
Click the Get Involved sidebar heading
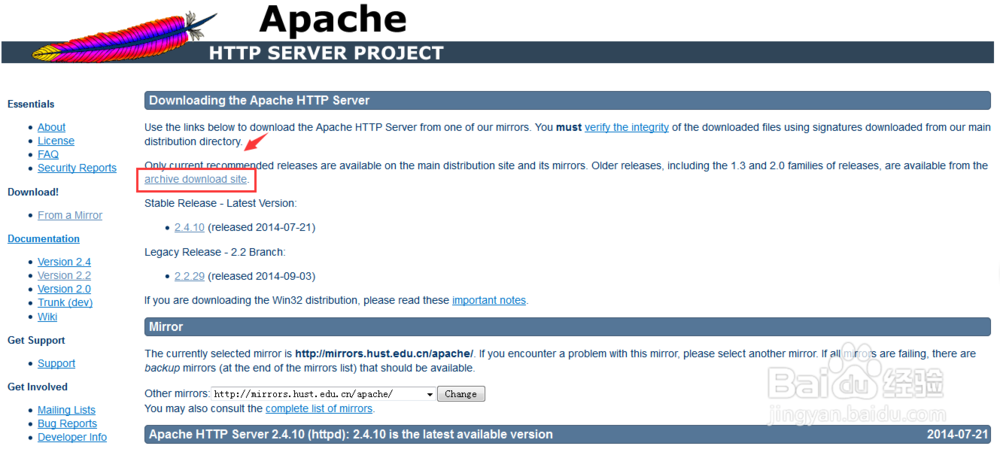click(x=38, y=386)
